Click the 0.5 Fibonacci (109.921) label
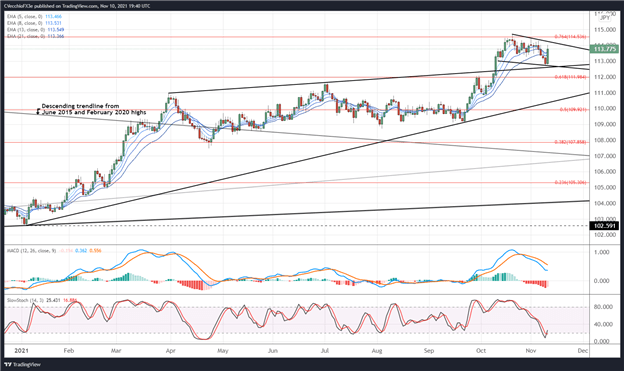The width and height of the screenshot is (624, 371). [571, 109]
